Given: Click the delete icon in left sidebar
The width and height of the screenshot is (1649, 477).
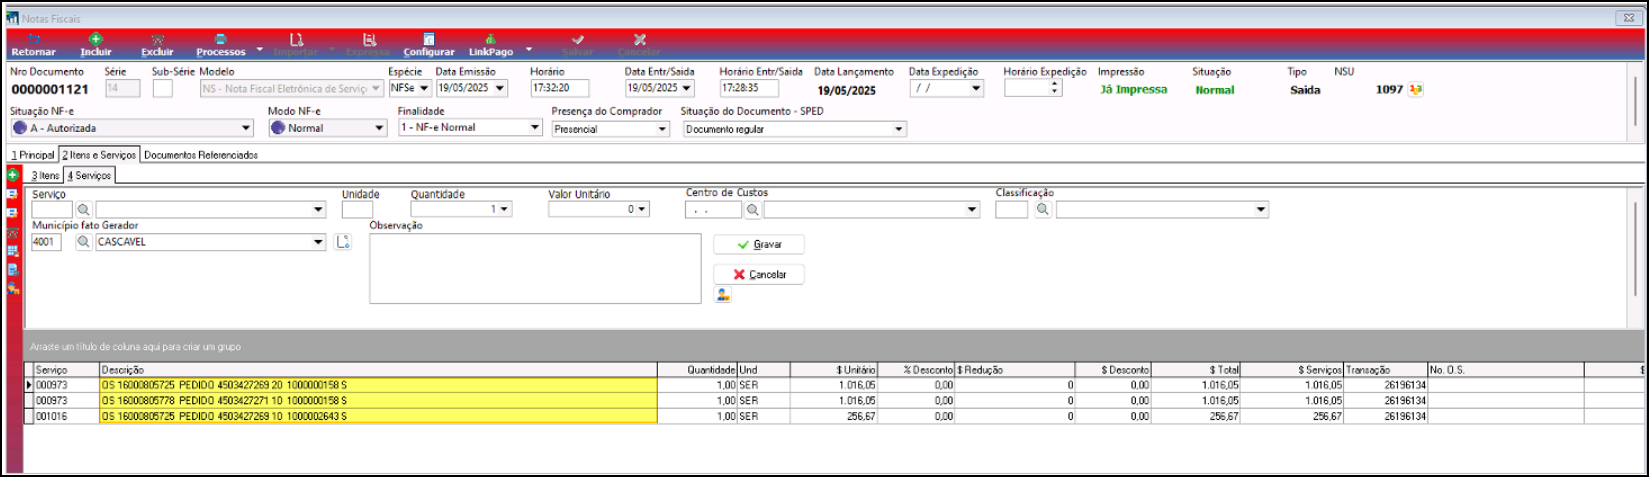Looking at the screenshot, I should coord(13,232).
